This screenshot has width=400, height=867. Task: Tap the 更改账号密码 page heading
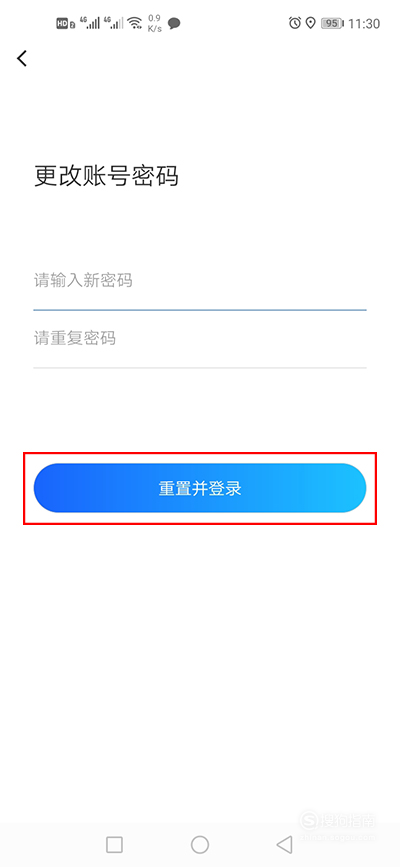106,176
